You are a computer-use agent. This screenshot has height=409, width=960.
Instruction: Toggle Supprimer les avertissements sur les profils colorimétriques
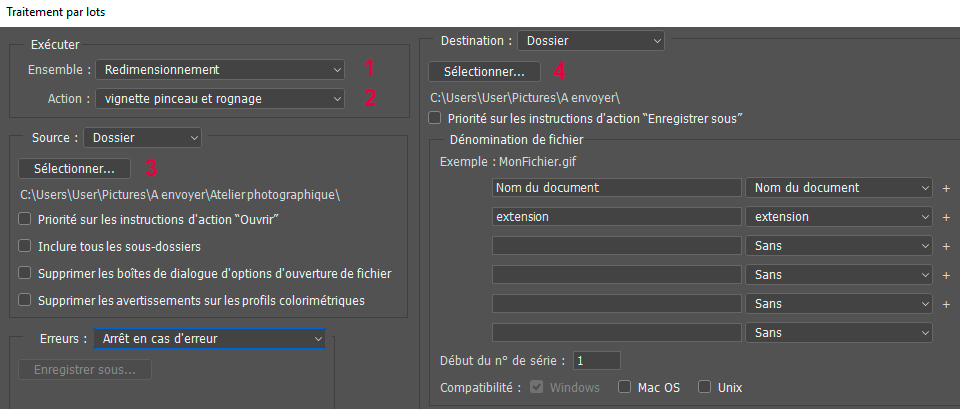click(25, 300)
